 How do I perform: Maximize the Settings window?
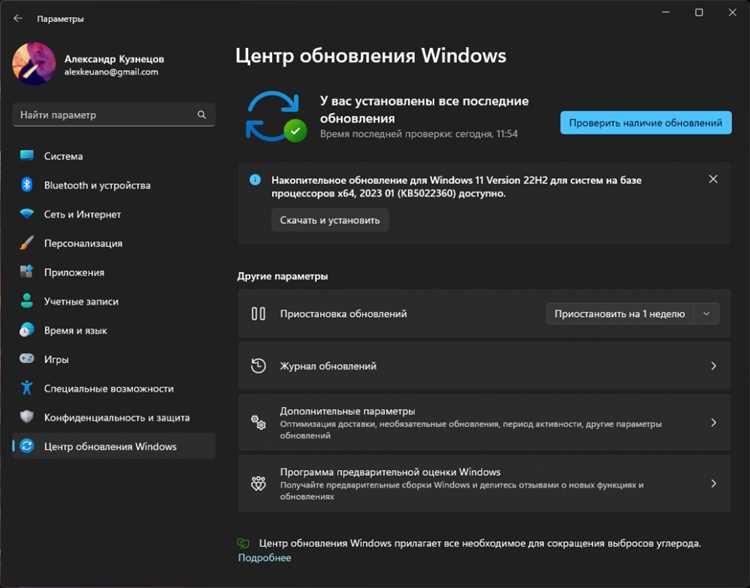[699, 12]
